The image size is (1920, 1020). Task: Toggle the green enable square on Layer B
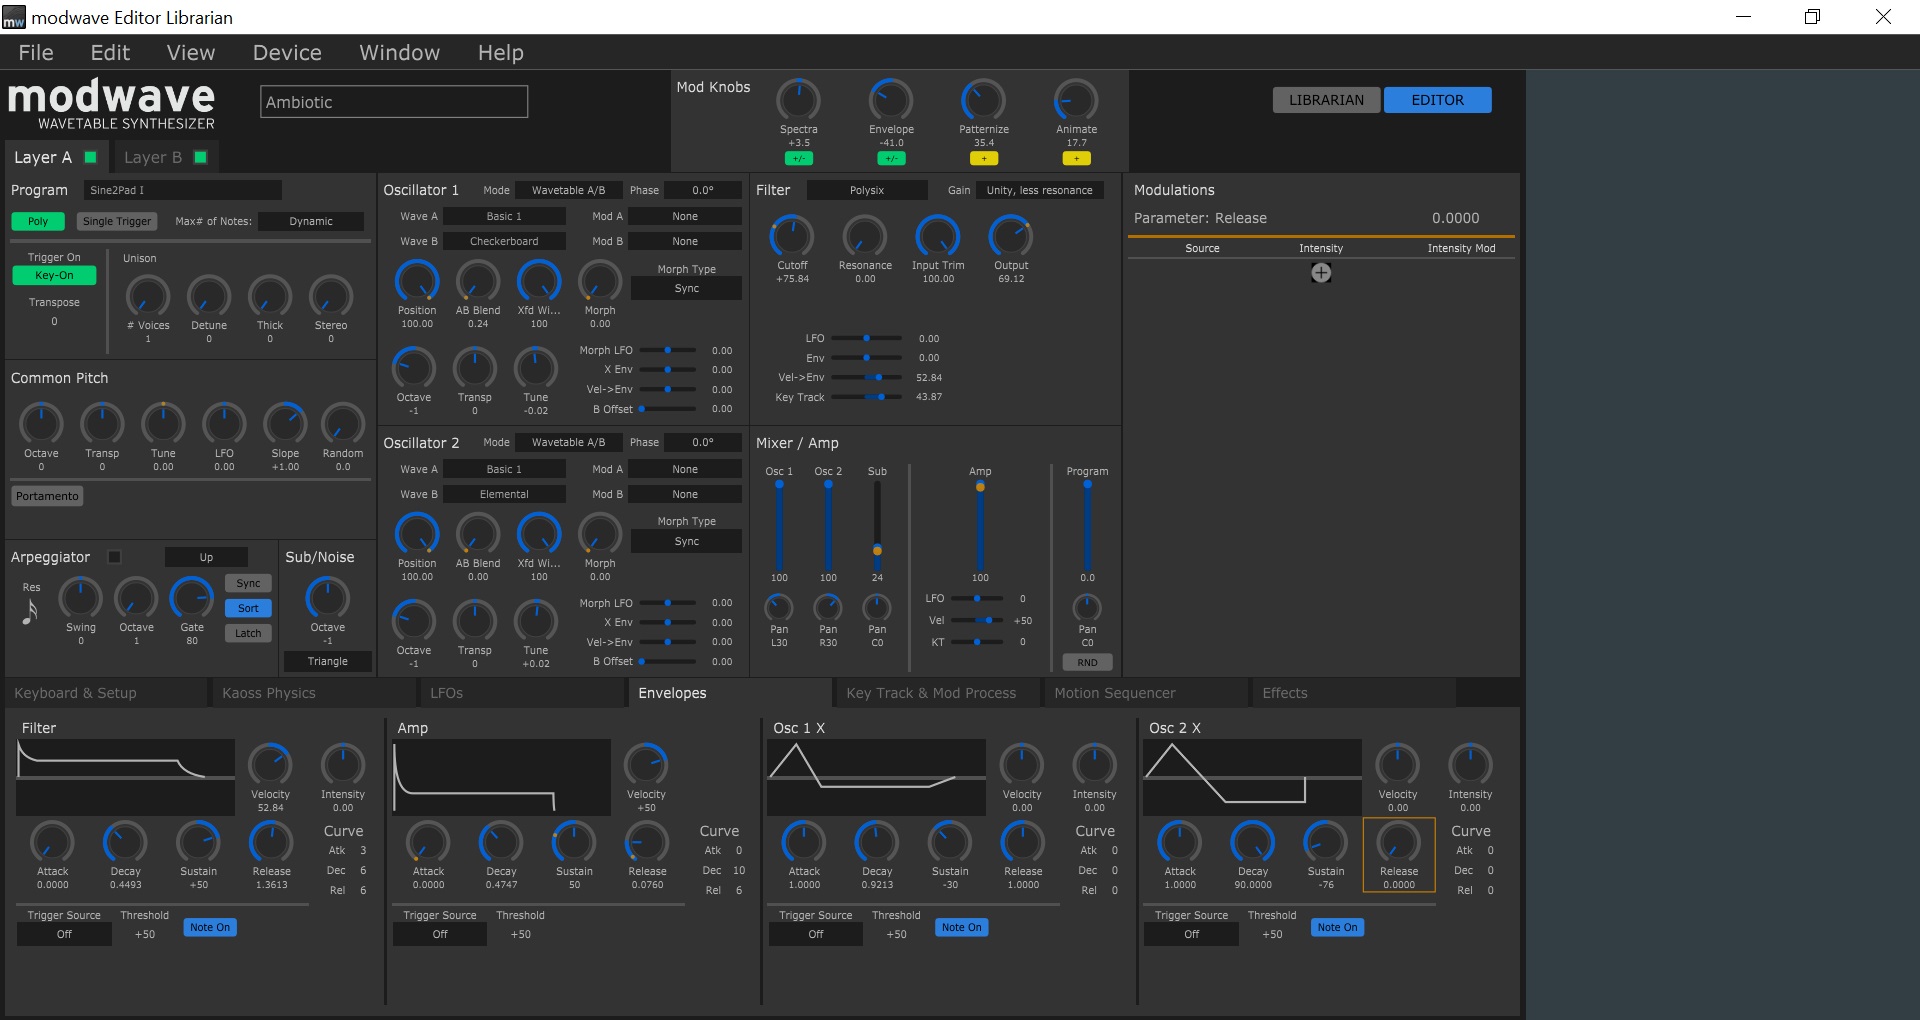tap(198, 157)
